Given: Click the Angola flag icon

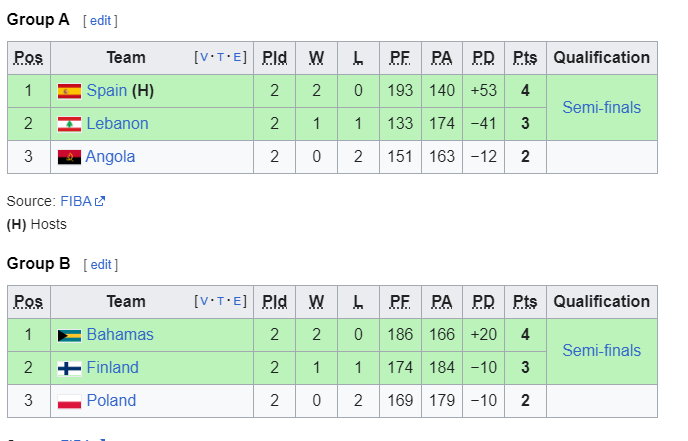Looking at the screenshot, I should click(69, 157).
